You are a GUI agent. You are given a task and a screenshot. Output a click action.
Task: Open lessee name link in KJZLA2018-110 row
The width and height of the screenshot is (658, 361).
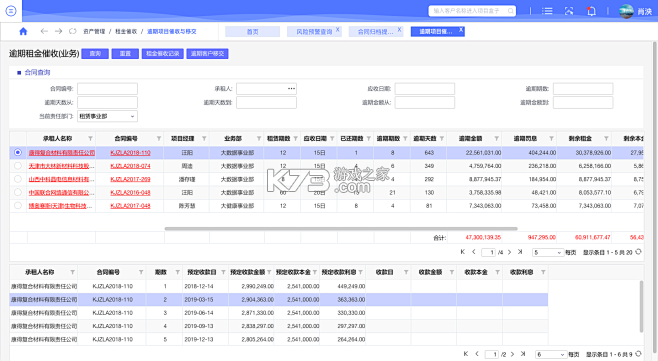(62, 152)
